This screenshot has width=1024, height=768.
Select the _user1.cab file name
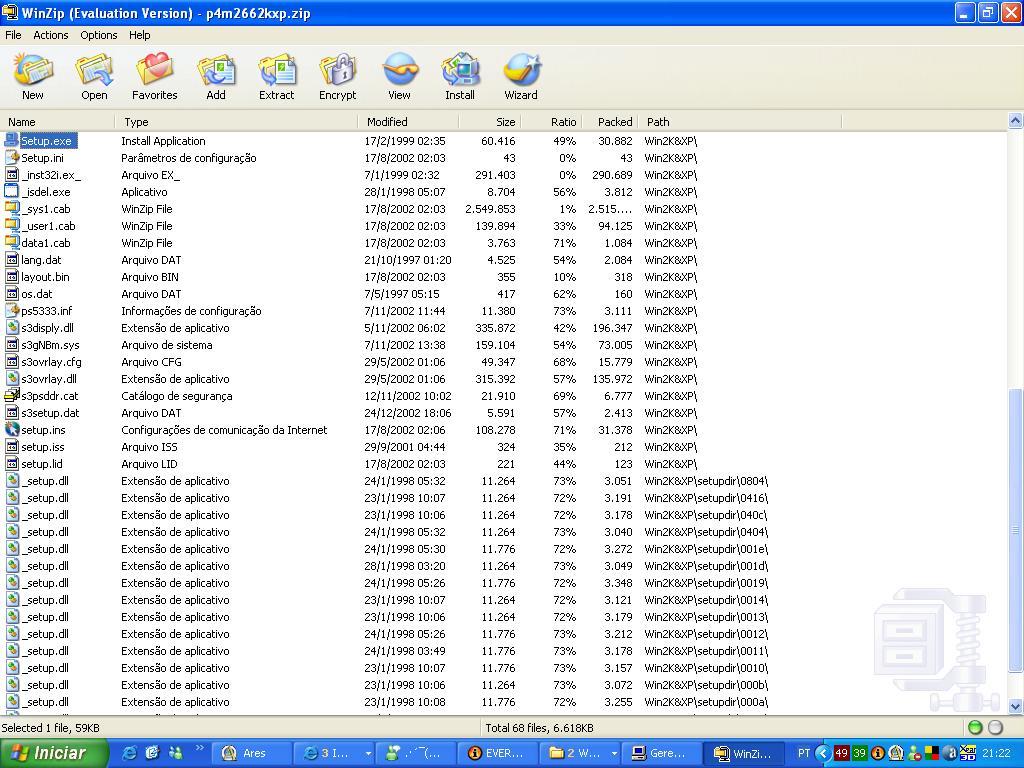(48, 226)
